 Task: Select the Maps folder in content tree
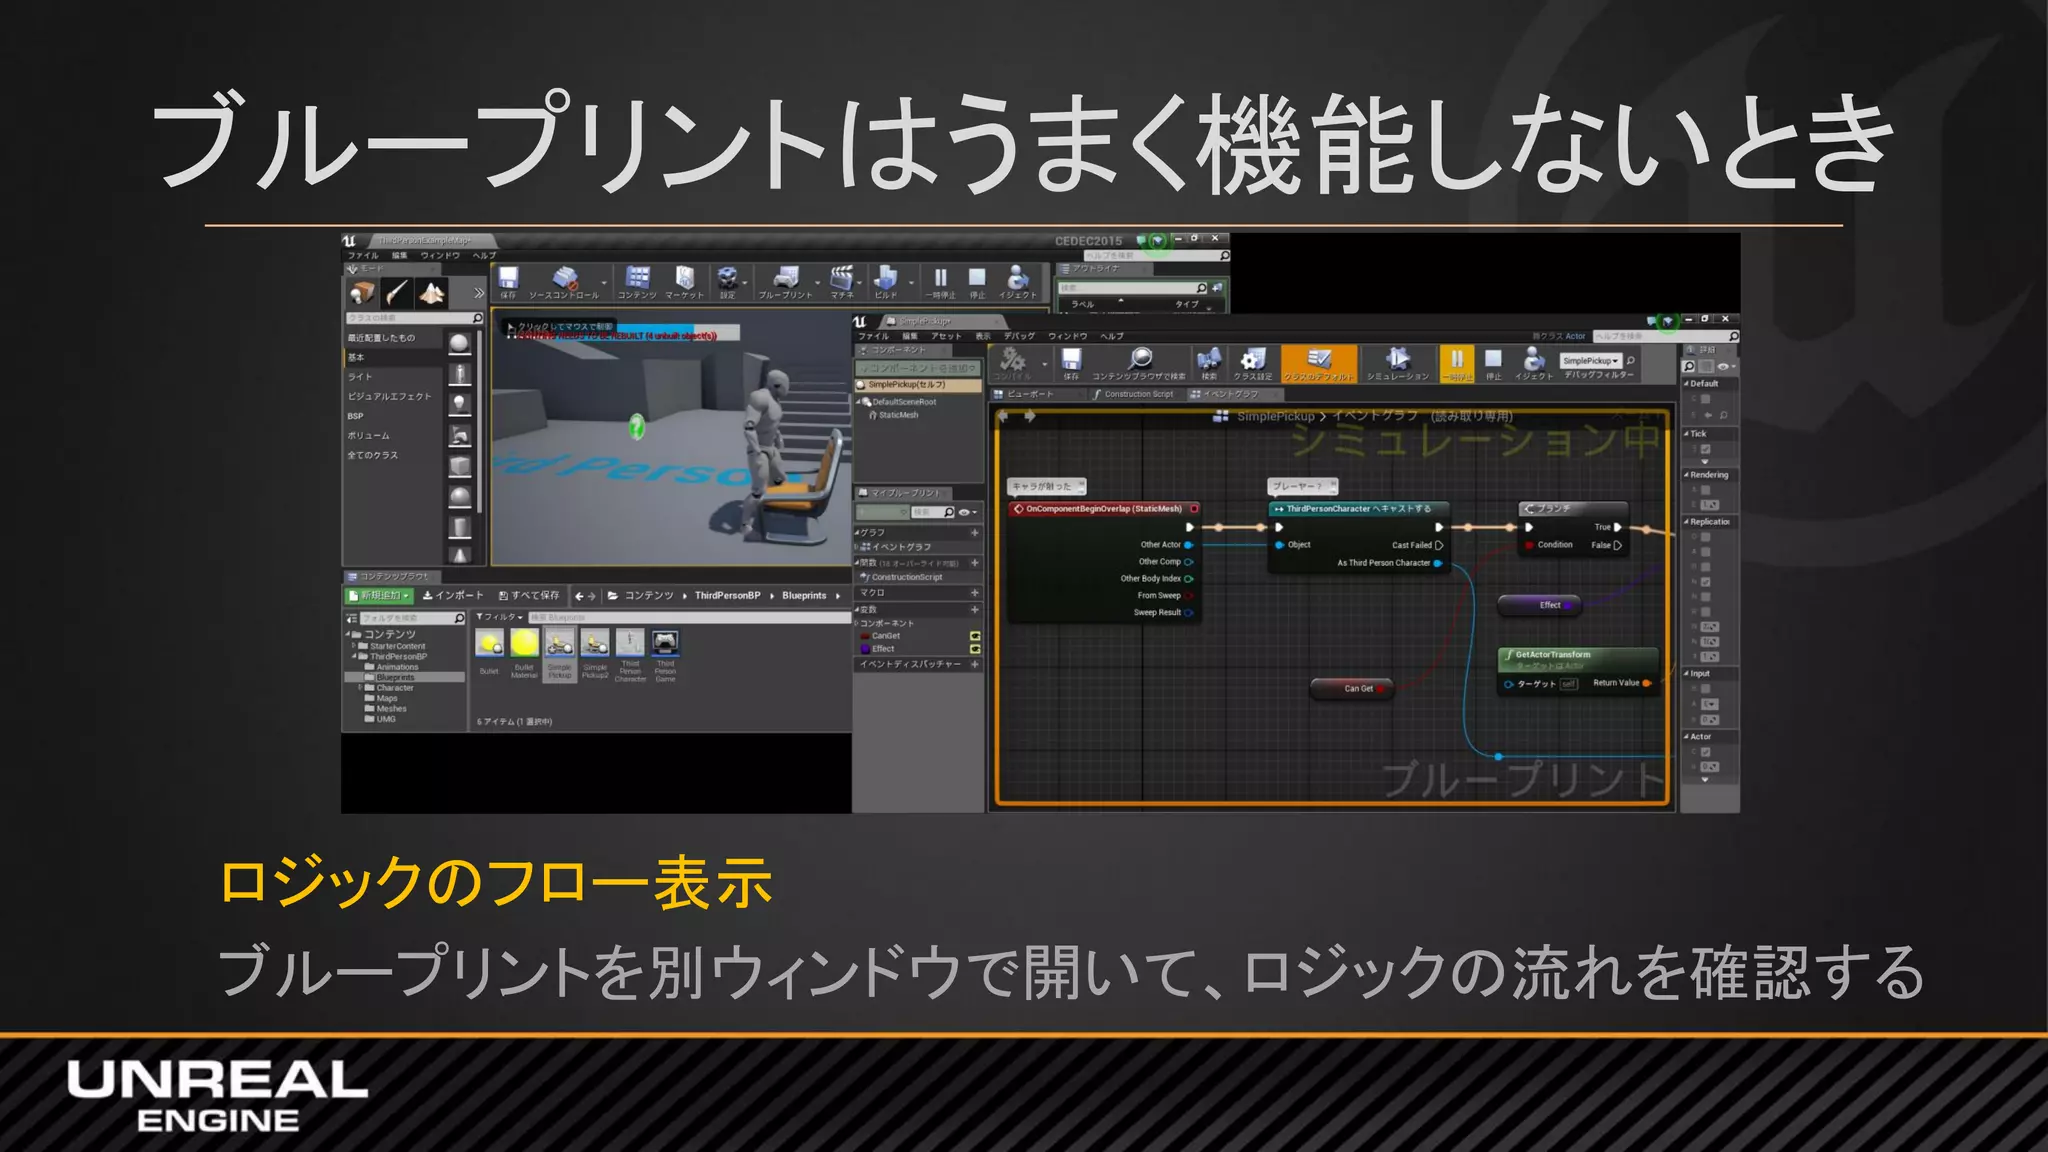(x=381, y=698)
